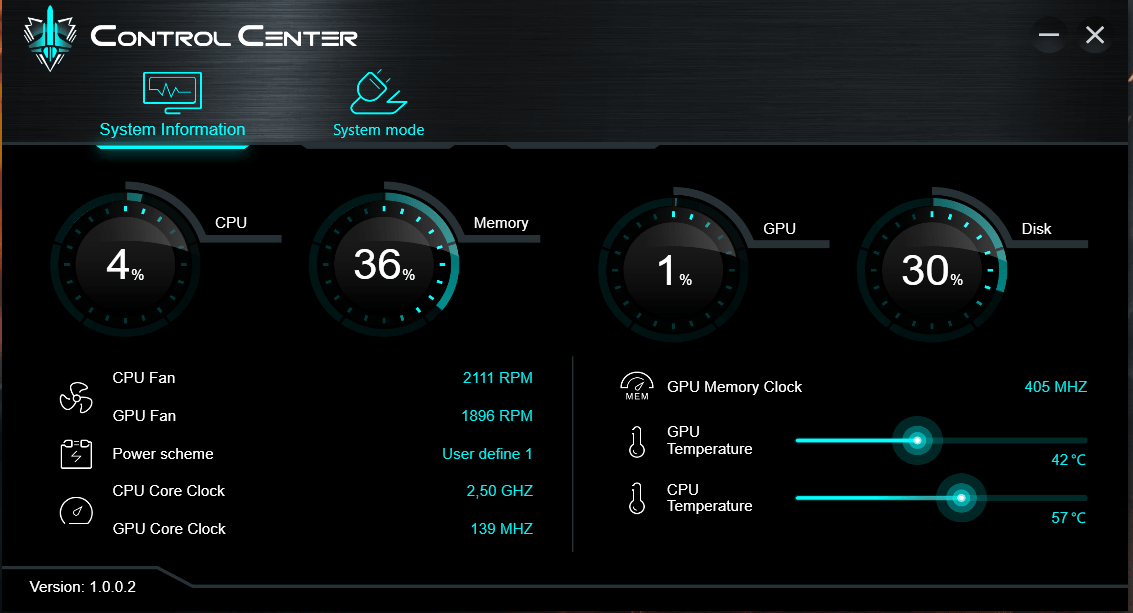Click the CPU Core Clock label
The height and width of the screenshot is (613, 1133).
pyautogui.click(x=168, y=491)
